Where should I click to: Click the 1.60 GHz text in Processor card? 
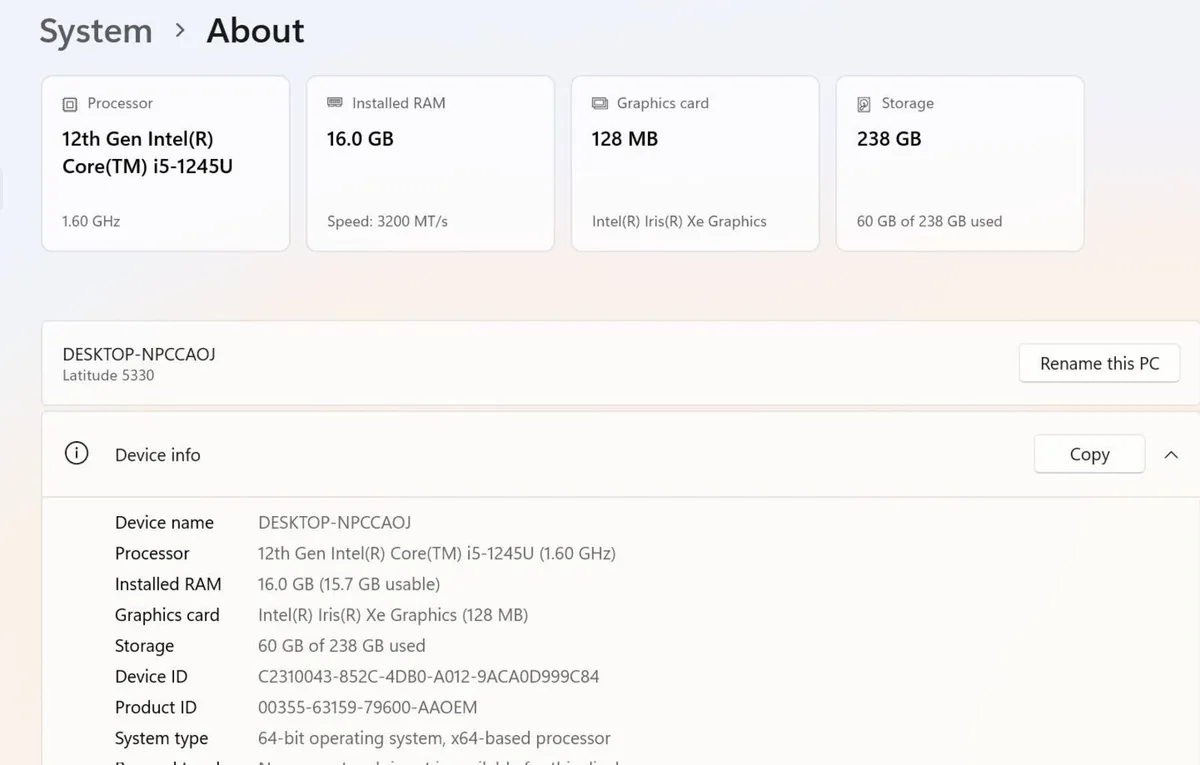tap(91, 221)
